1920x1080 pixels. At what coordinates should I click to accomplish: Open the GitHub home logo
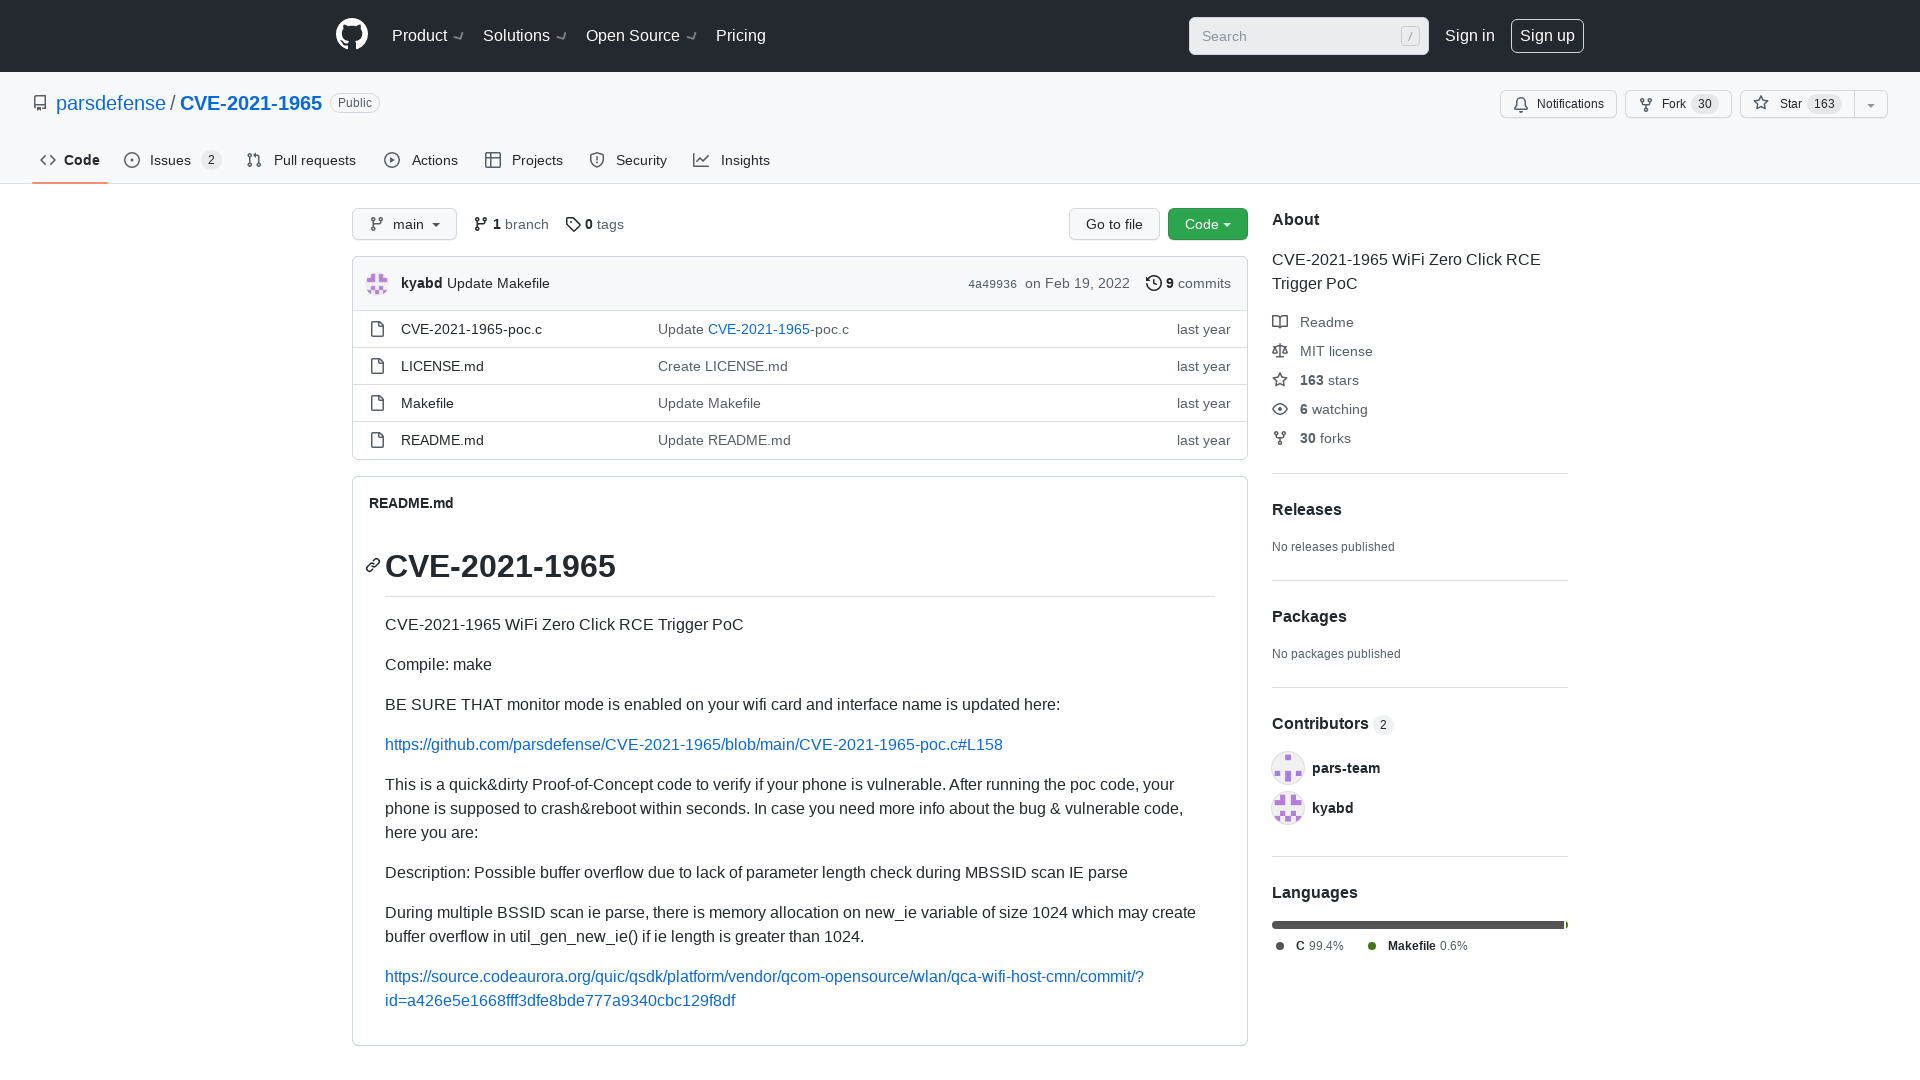tap(352, 35)
